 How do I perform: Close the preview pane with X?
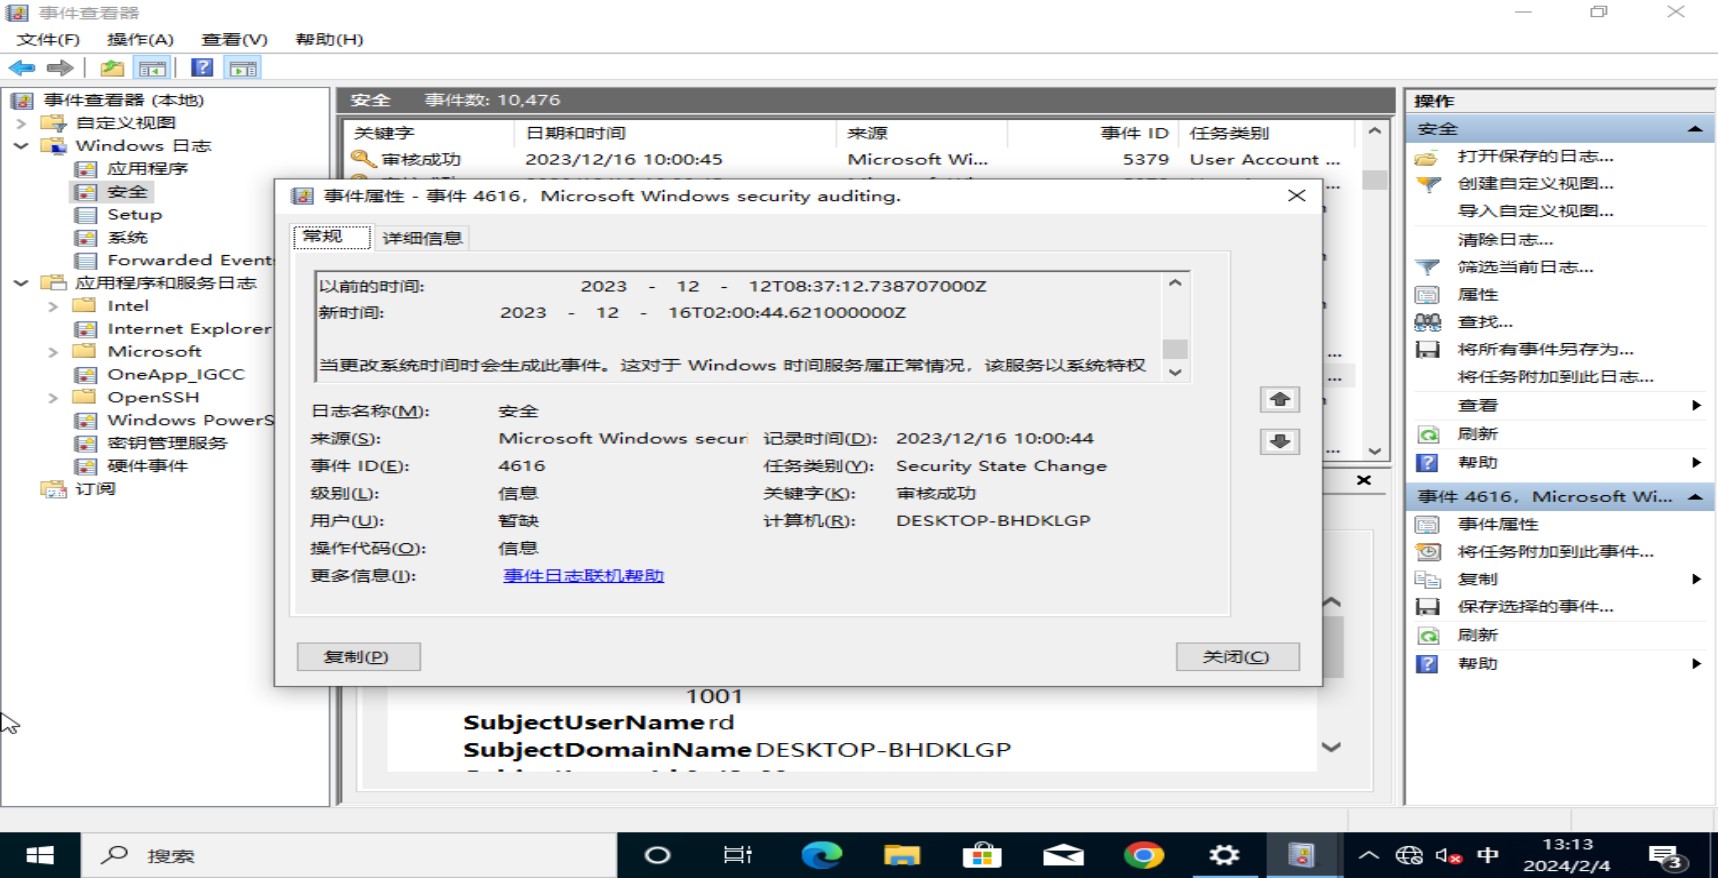click(1363, 481)
